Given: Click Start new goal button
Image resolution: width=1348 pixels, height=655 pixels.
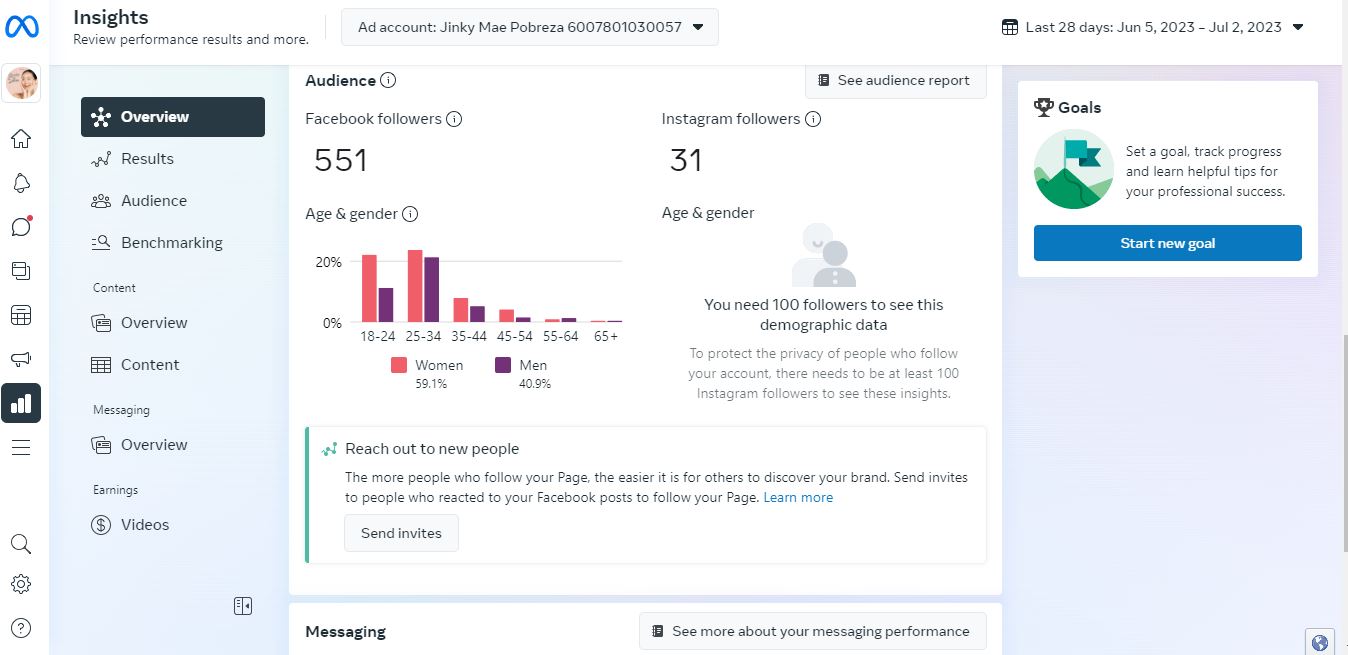Looking at the screenshot, I should pyautogui.click(x=1168, y=243).
